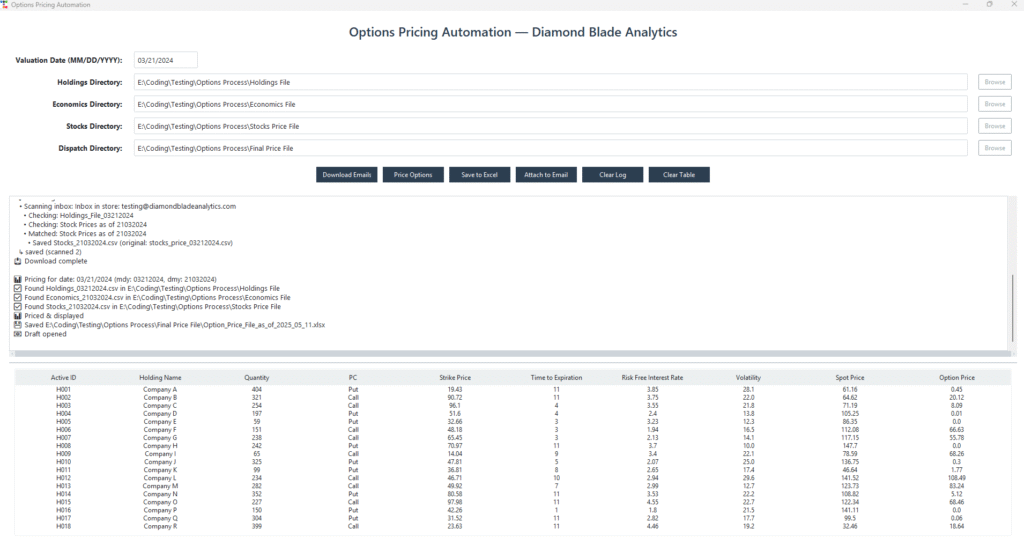Click the check icon beside Found Stocks line
Image resolution: width=1024 pixels, height=551 pixels.
[x=18, y=307]
